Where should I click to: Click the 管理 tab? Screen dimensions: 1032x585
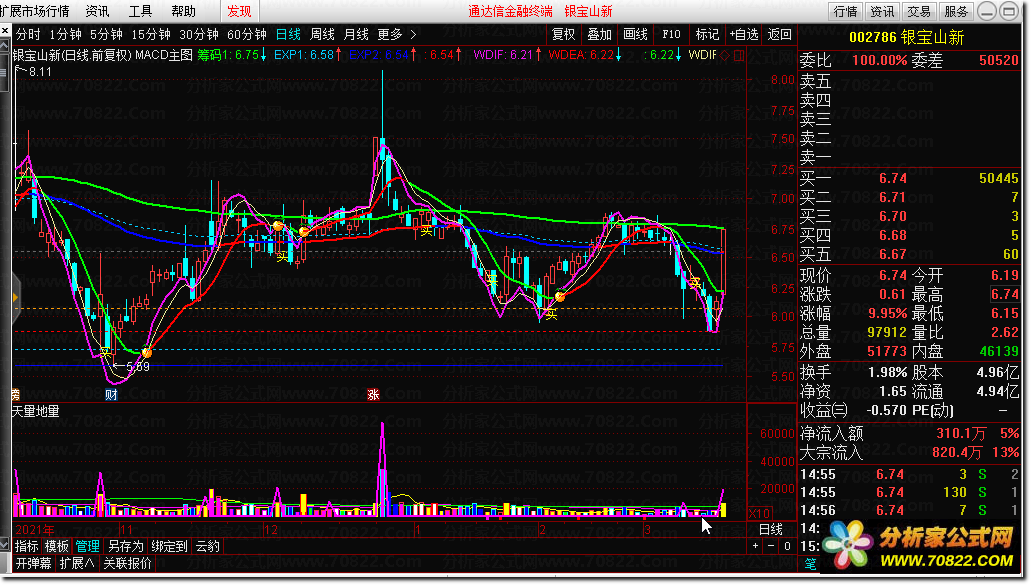pos(88,546)
